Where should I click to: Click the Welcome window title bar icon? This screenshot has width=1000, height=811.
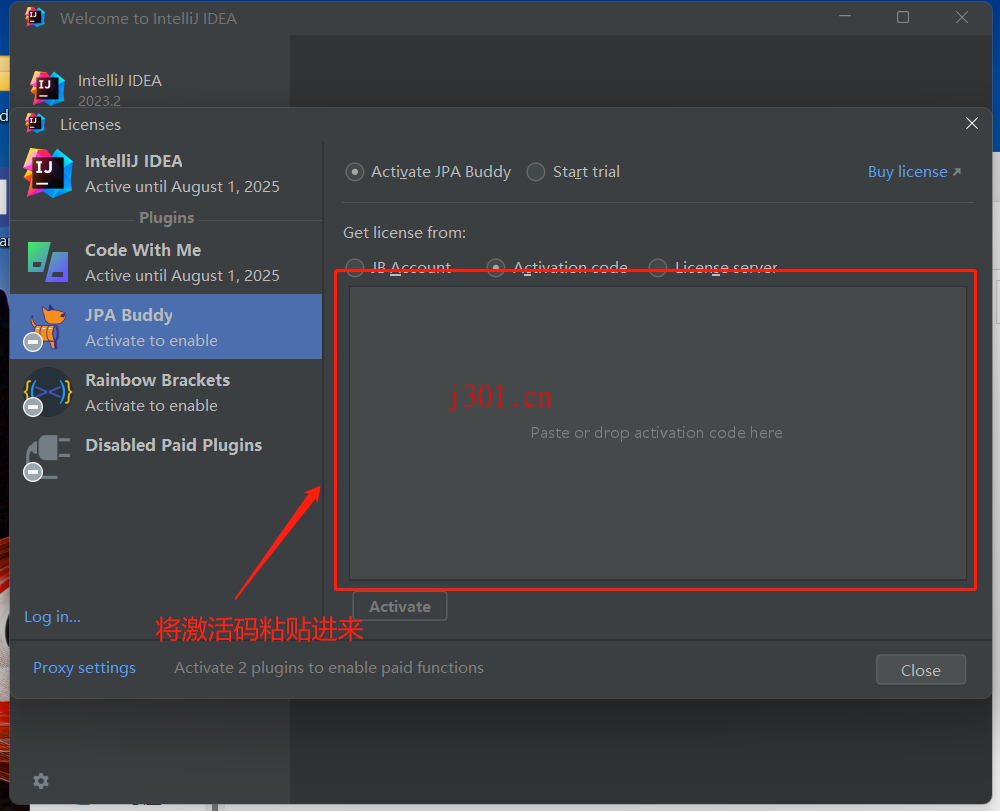tap(35, 17)
